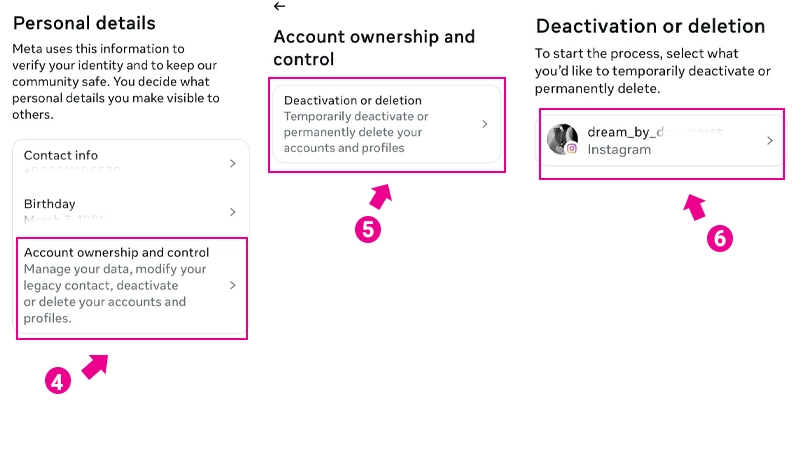
Task: Tap the Deactivation or deletion option text
Action: click(353, 101)
